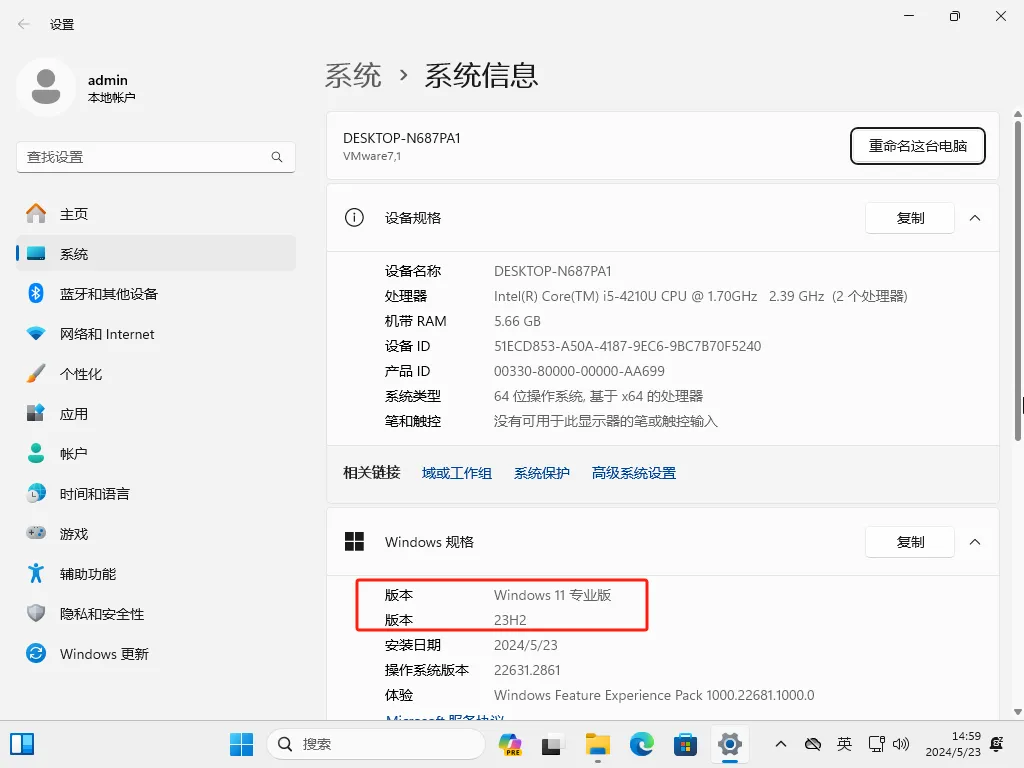Launch Microsoft Edge from the taskbar
1024x768 pixels.
[x=641, y=744]
